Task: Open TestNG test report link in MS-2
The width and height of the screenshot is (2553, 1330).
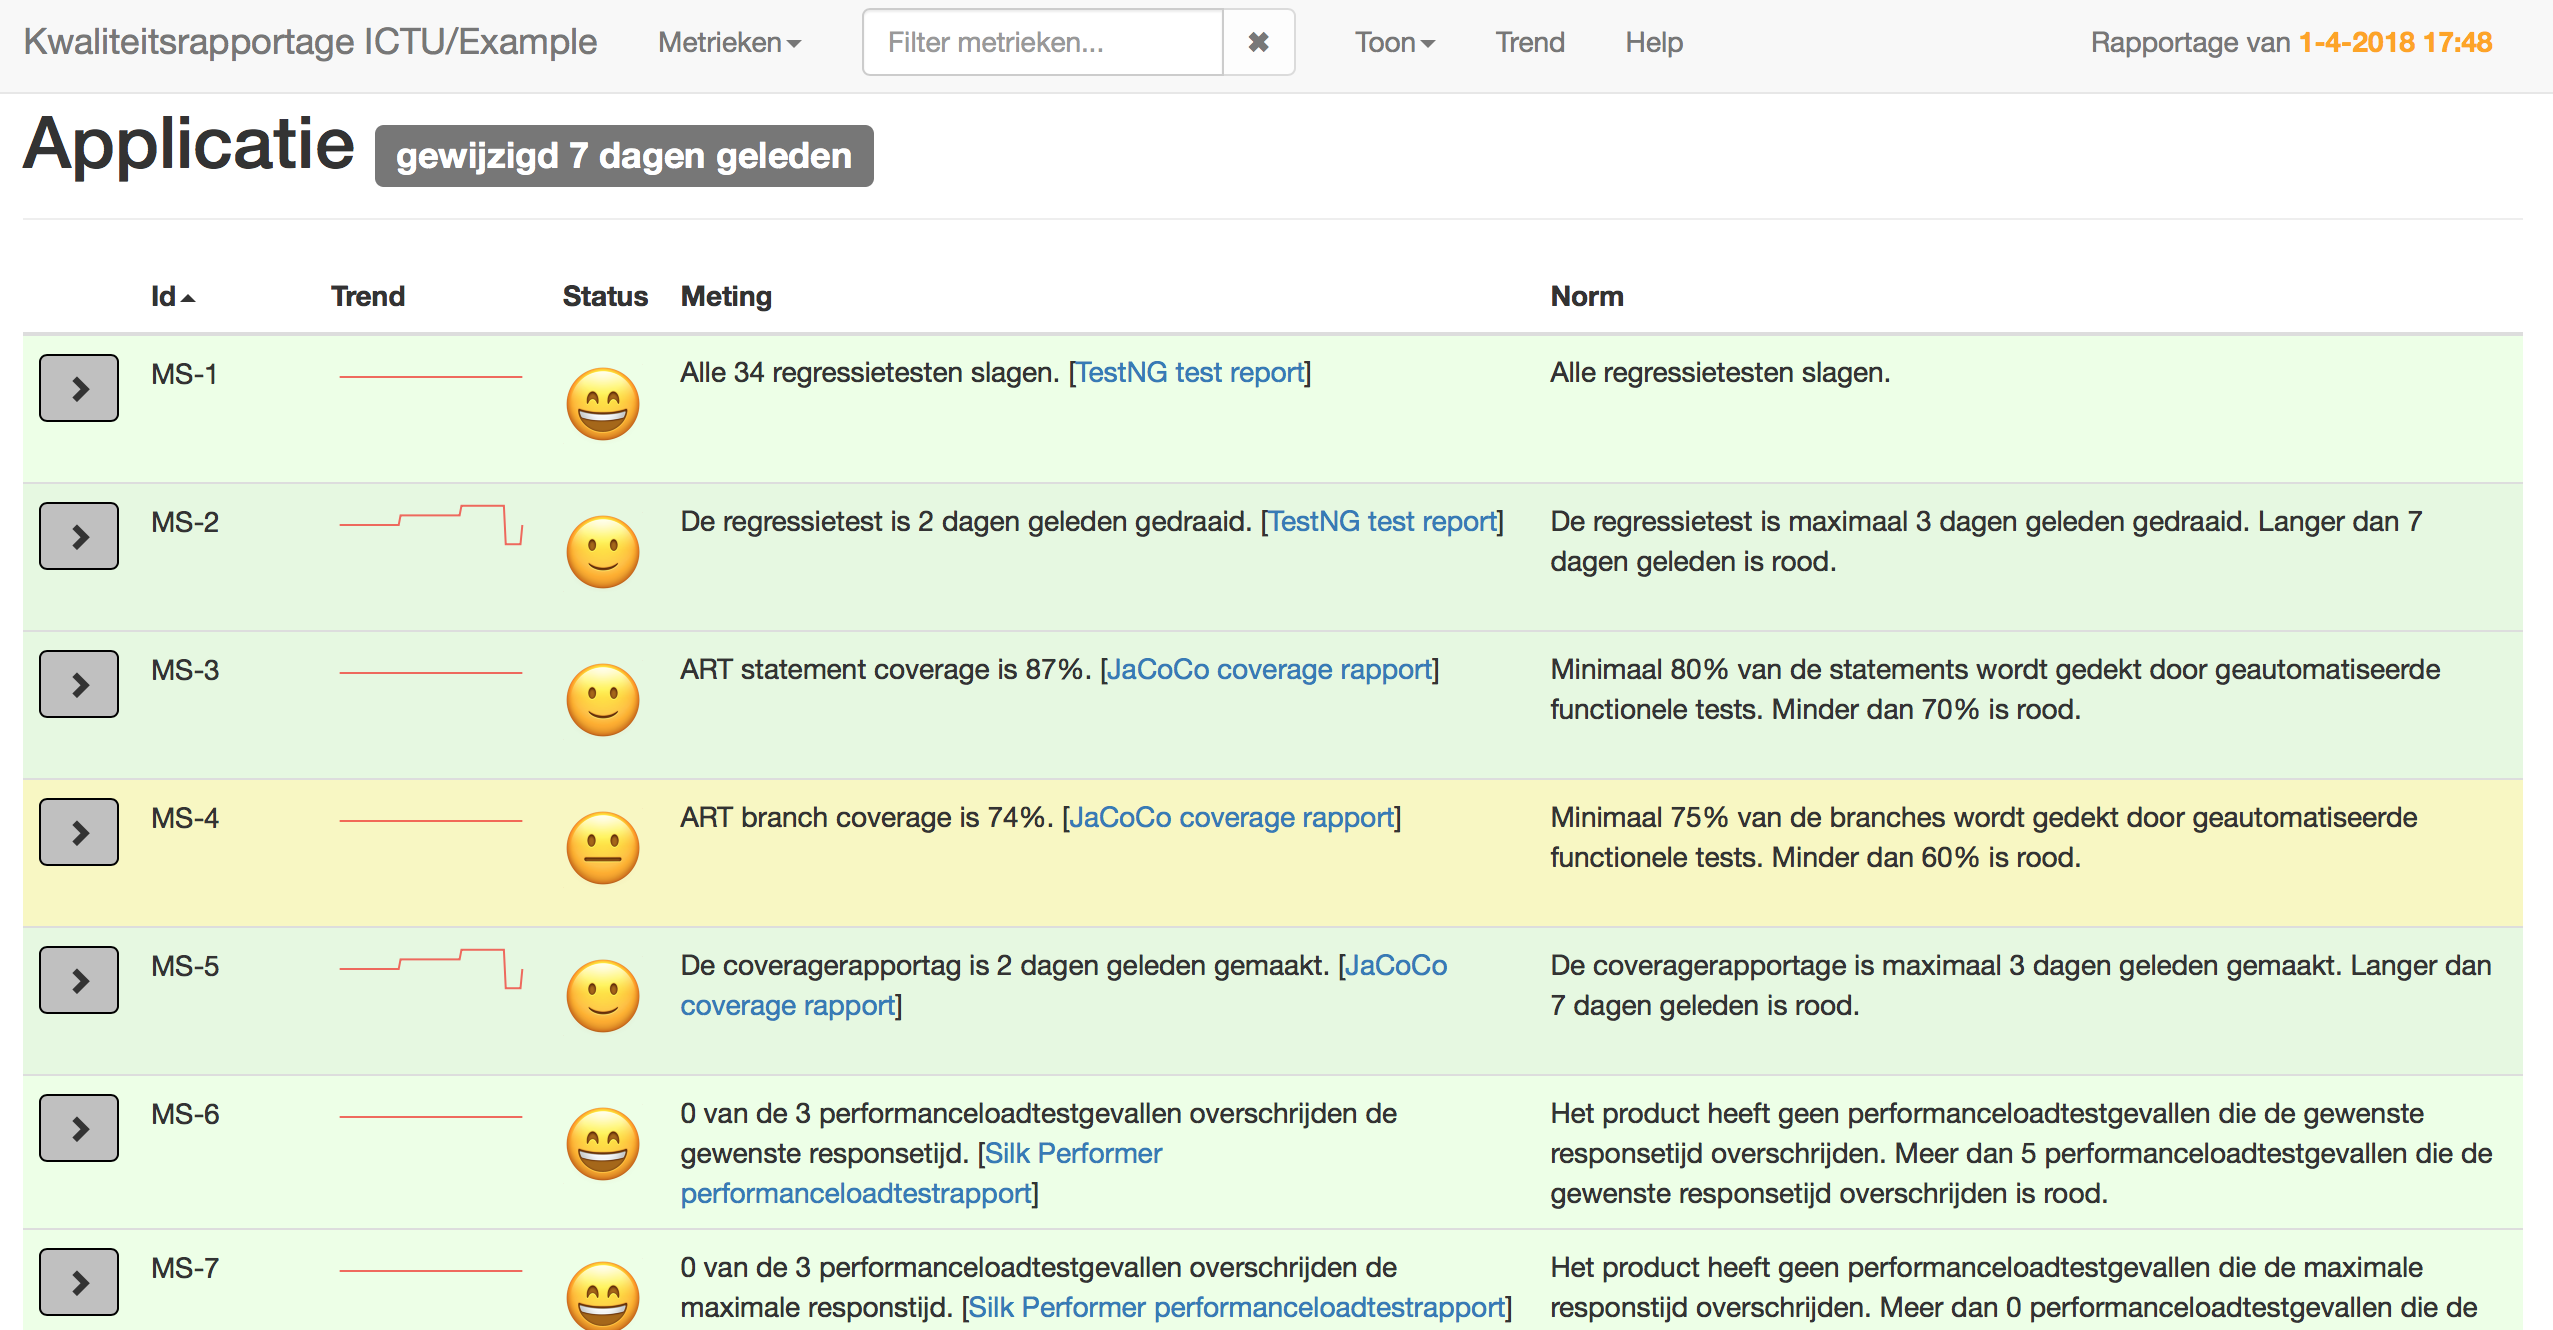Action: [1382, 521]
